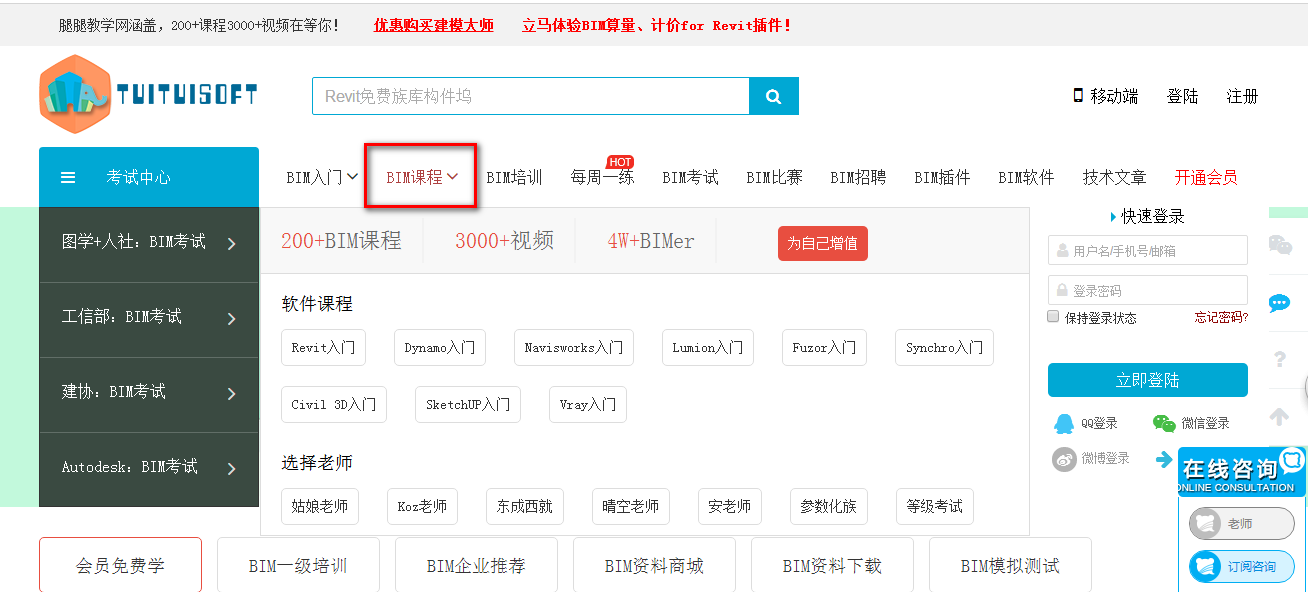This screenshot has height=592, width=1308.
Task: Select the Civil 3D入门 course tag
Action: [x=334, y=404]
